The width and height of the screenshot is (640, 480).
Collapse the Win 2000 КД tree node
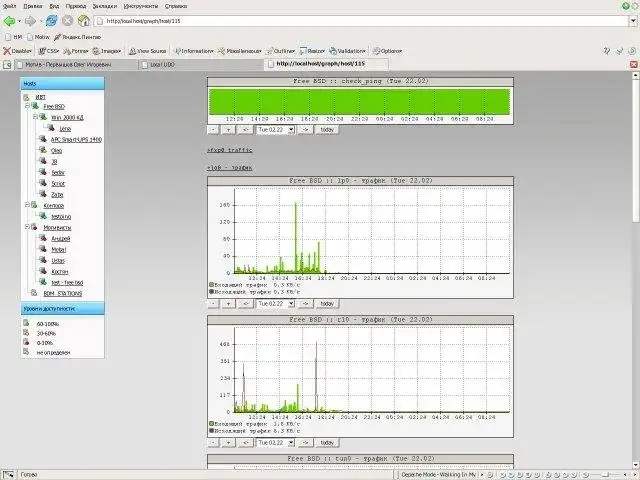pos(35,117)
